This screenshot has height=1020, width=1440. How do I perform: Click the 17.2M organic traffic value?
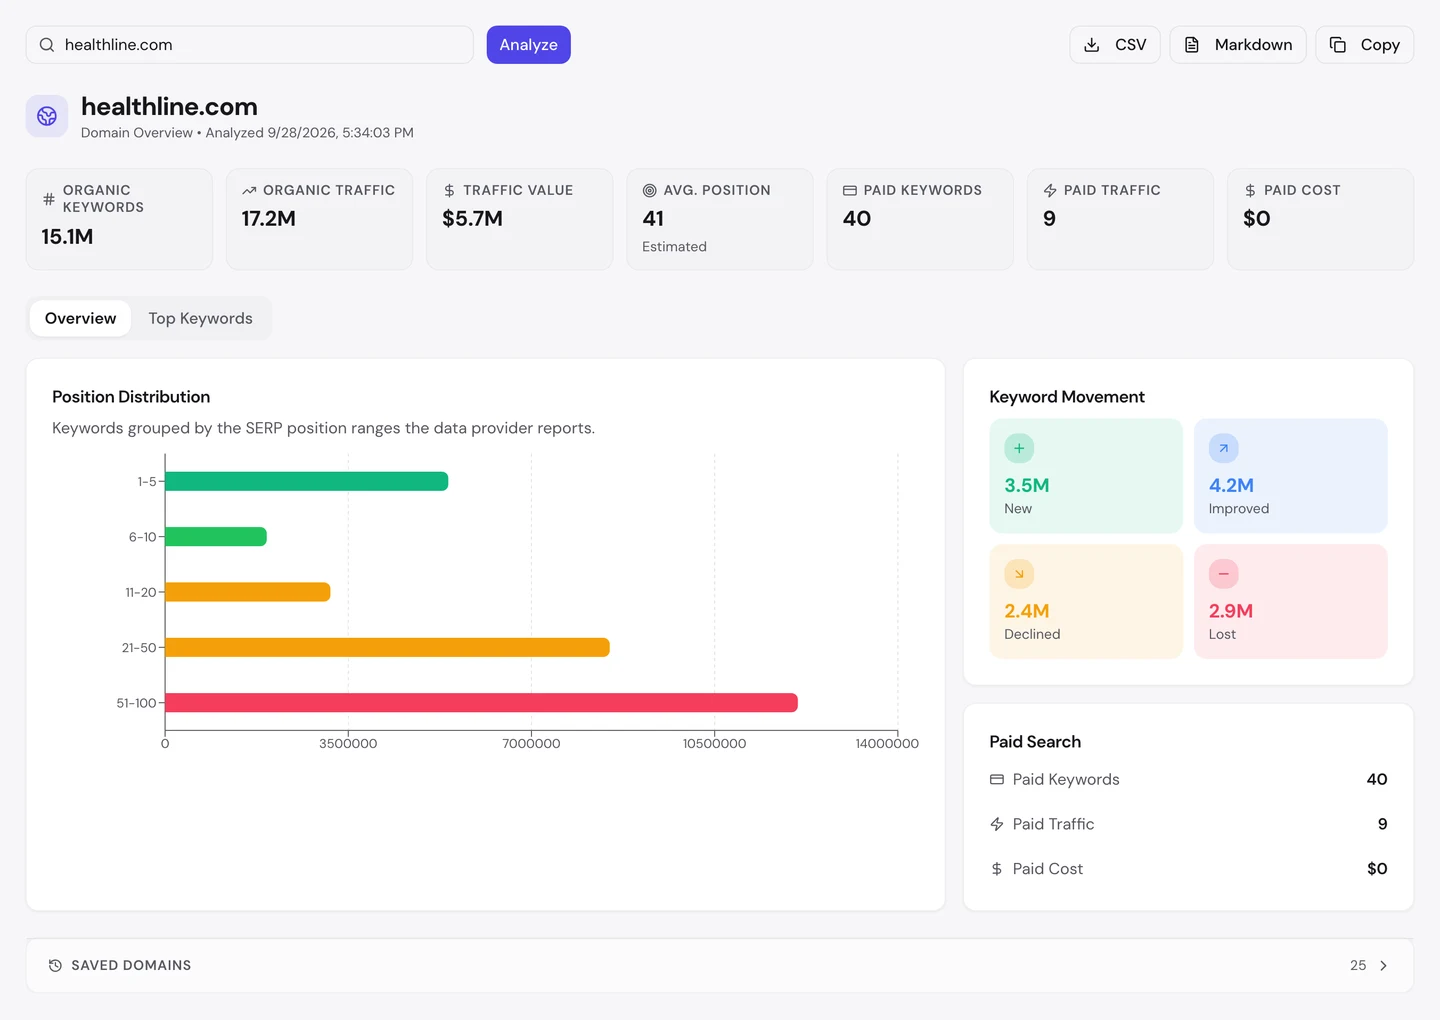pos(268,219)
